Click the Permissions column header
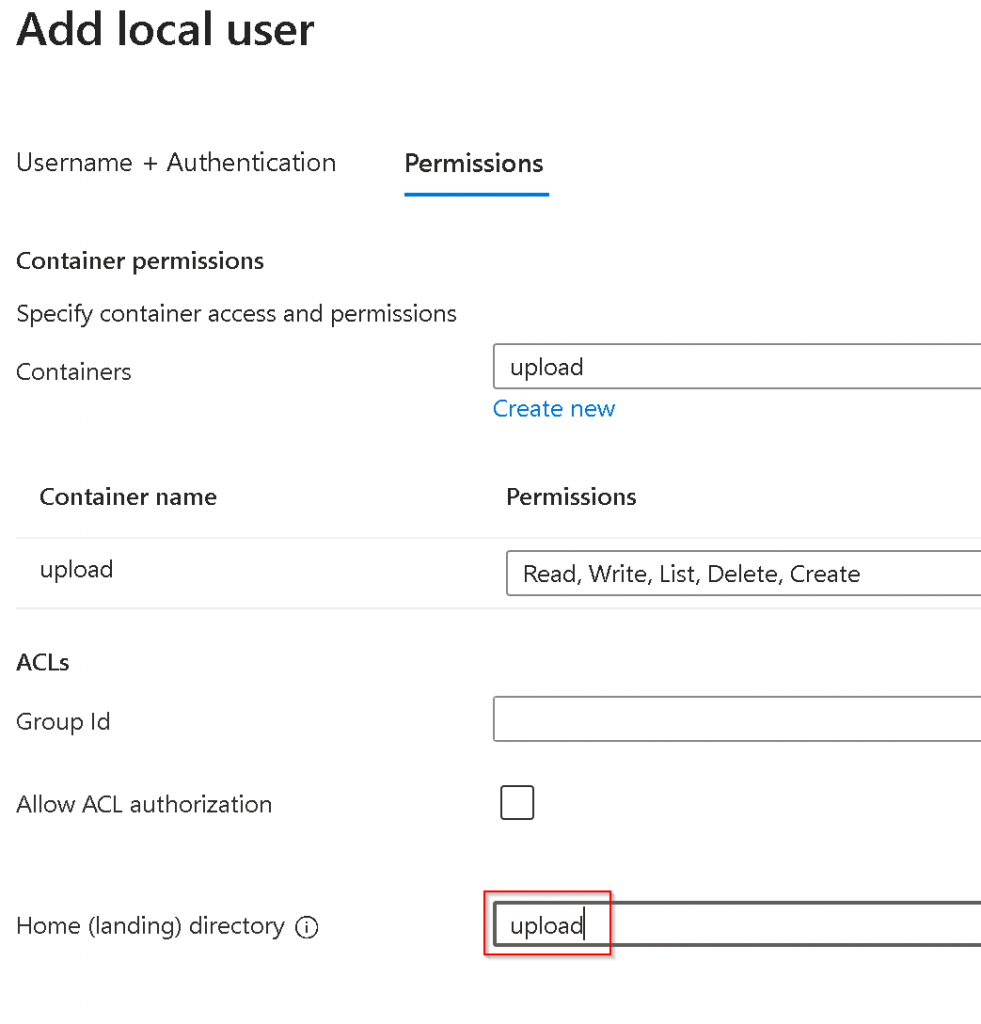Image resolution: width=981 pixels, height=1024 pixels. (571, 497)
